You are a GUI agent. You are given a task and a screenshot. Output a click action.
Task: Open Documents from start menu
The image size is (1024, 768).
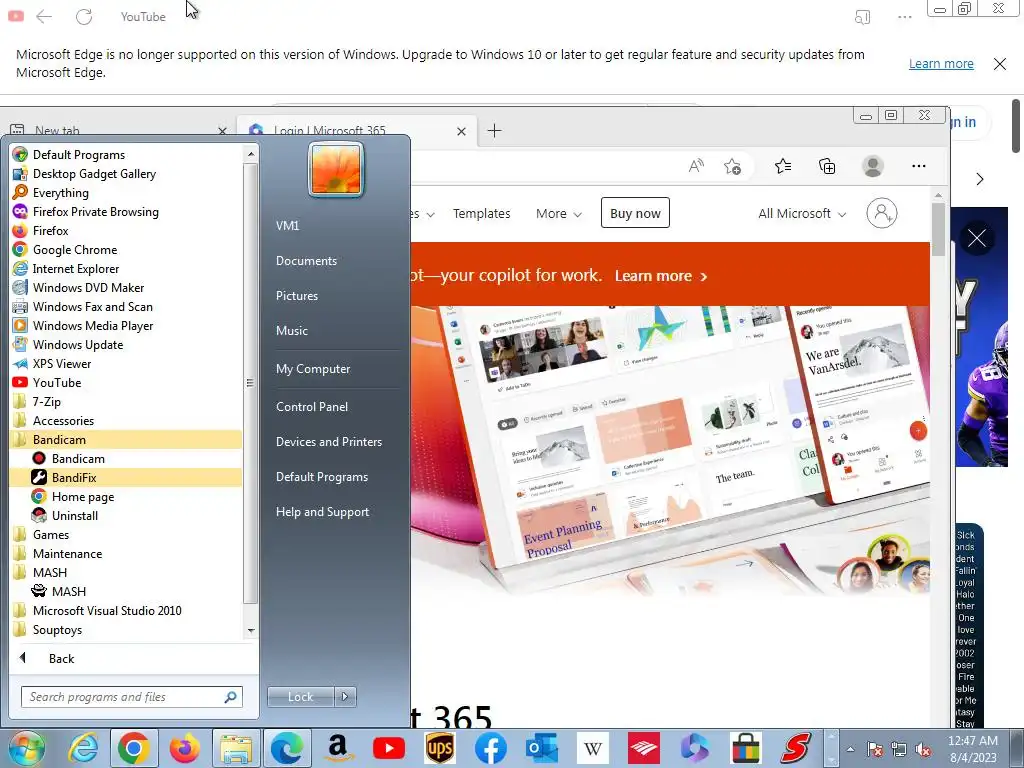click(306, 261)
